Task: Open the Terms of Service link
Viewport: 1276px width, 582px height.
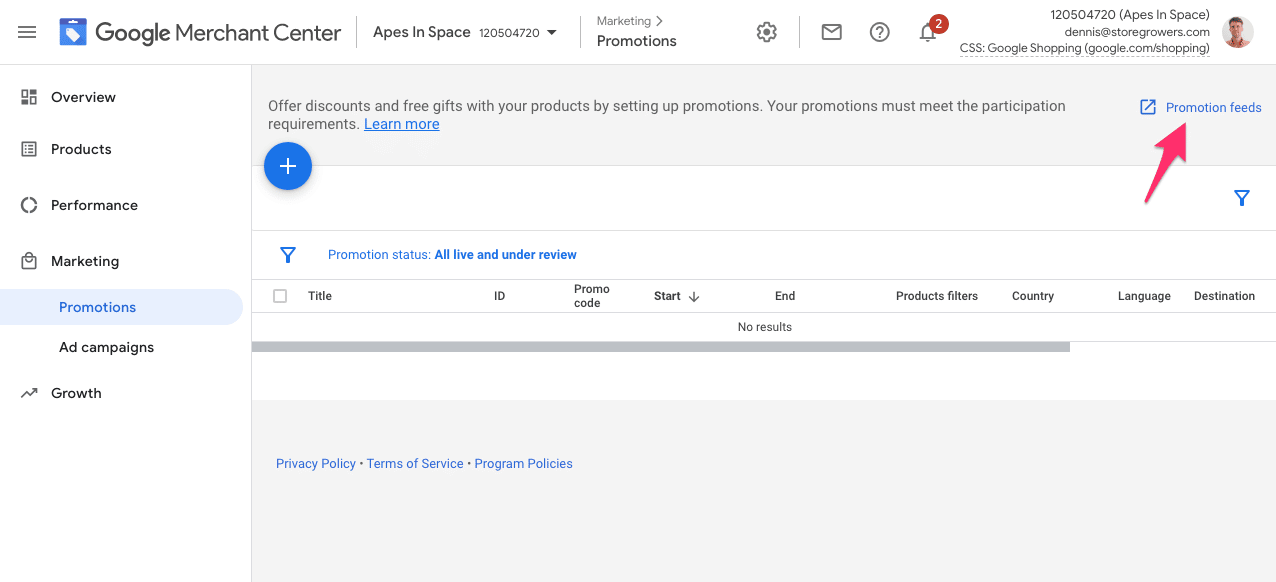Action: pos(415,464)
